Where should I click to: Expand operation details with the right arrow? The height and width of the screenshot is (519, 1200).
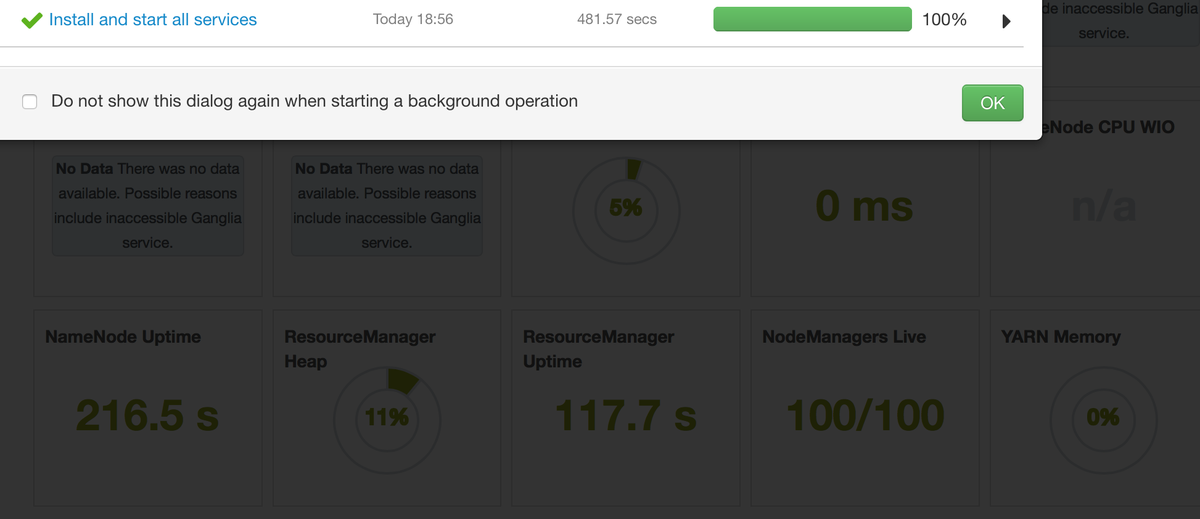tap(1007, 20)
